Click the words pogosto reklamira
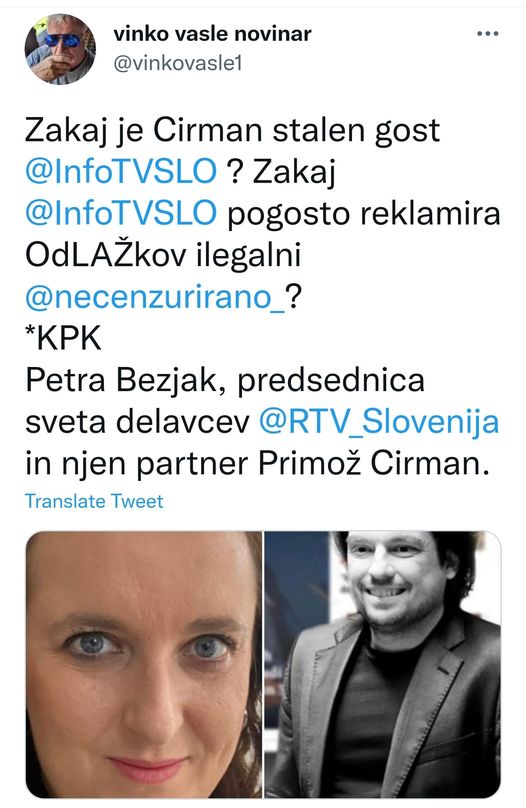This screenshot has width=526, height=808. click(364, 214)
